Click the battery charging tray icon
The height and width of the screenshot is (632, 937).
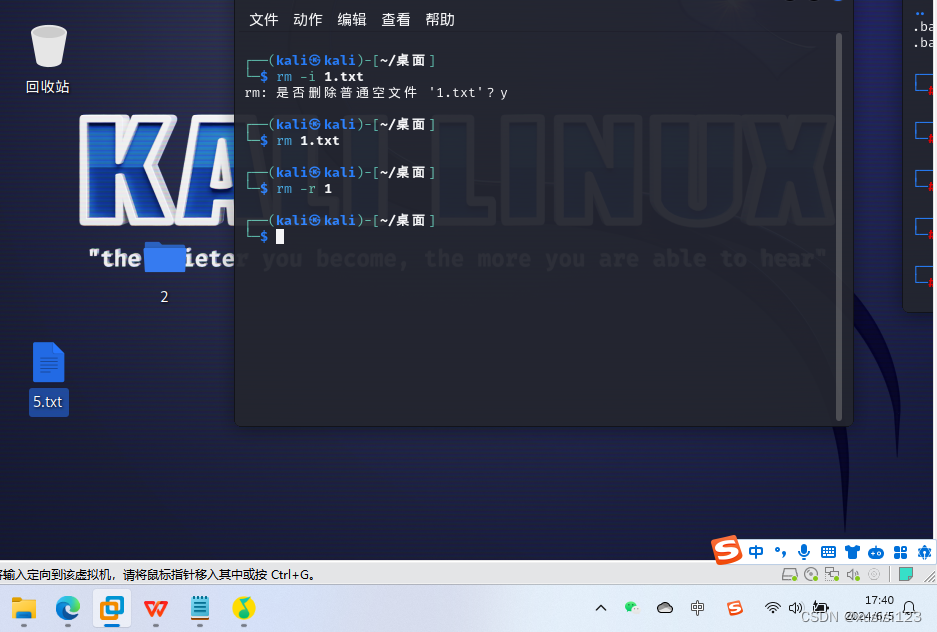point(820,608)
